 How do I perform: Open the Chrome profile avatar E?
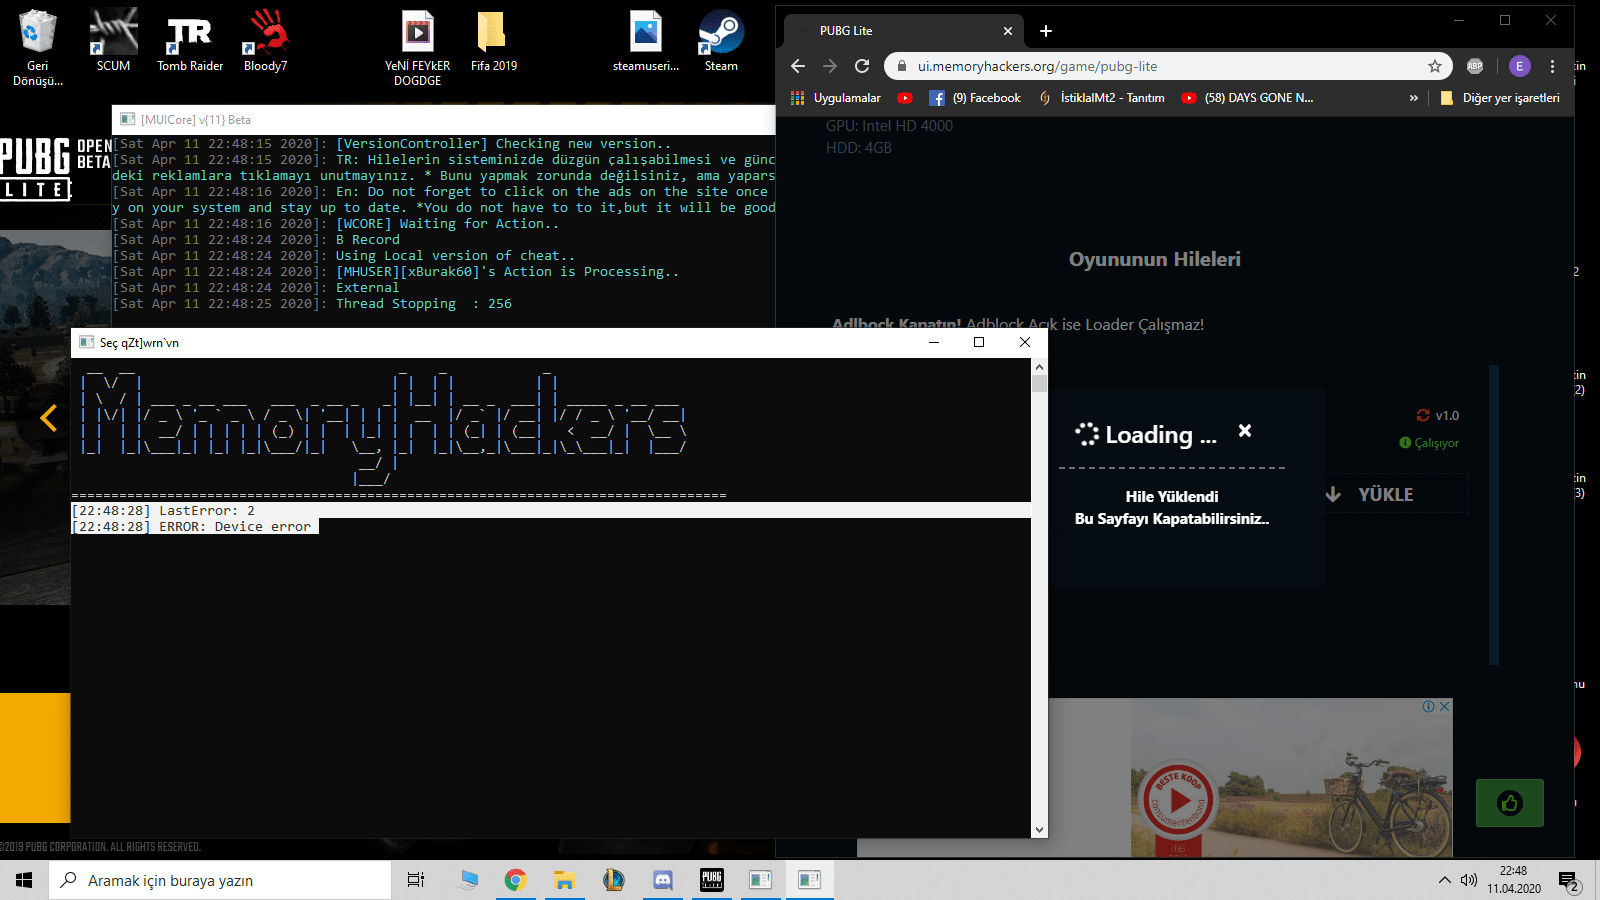tap(1520, 66)
